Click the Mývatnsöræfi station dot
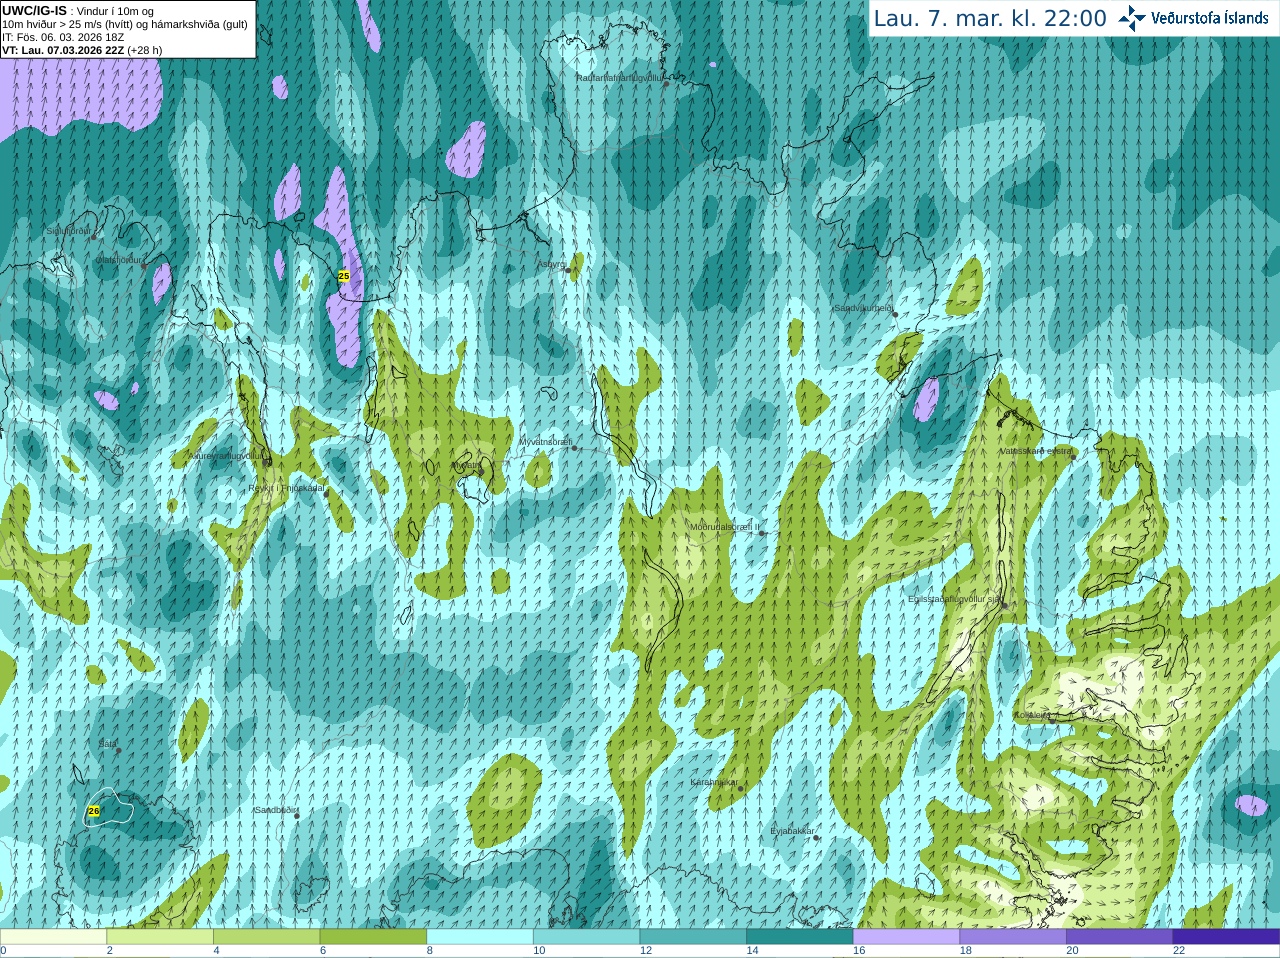 (574, 447)
